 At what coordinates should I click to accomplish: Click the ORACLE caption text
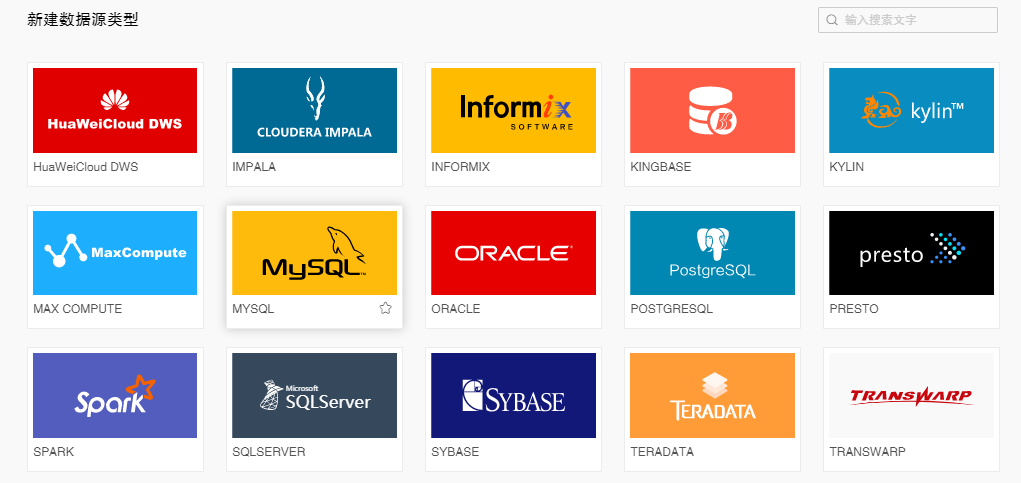coord(456,309)
